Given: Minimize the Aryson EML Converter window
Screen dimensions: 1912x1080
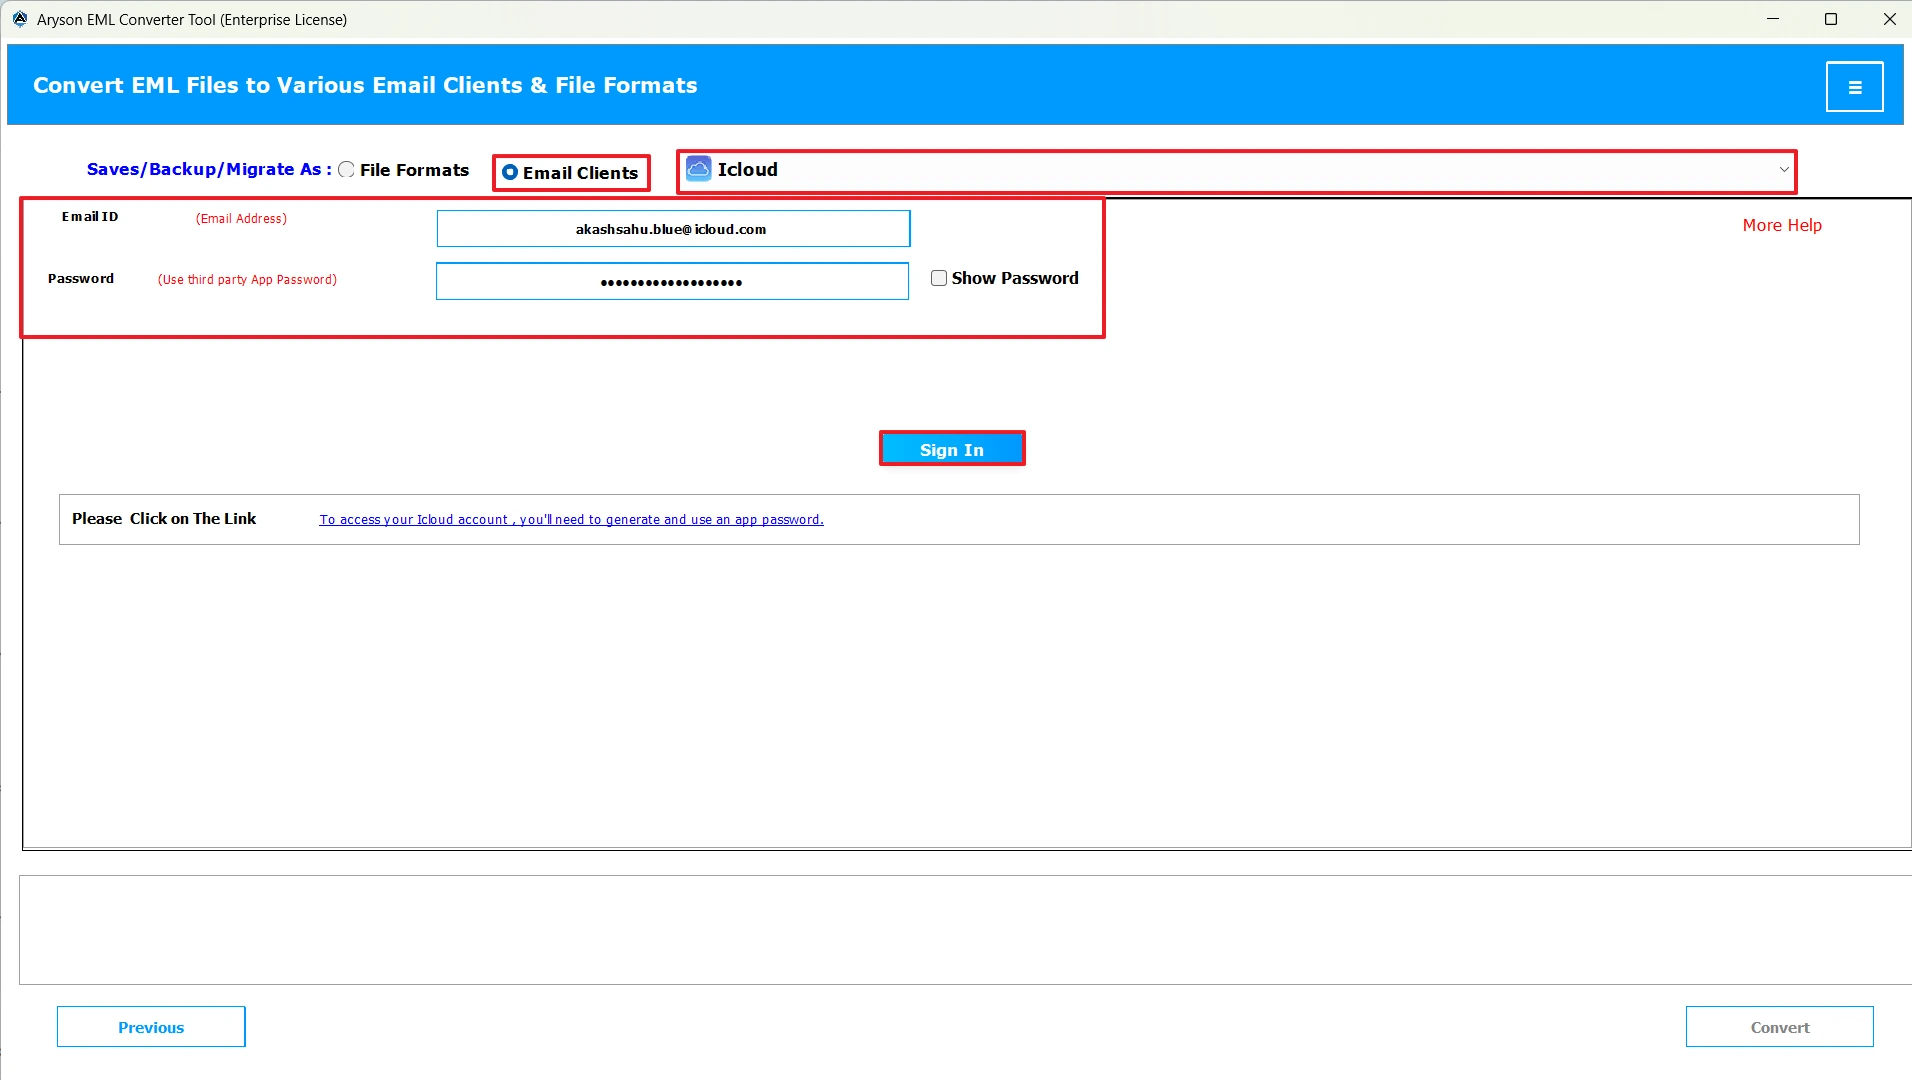Looking at the screenshot, I should point(1772,19).
